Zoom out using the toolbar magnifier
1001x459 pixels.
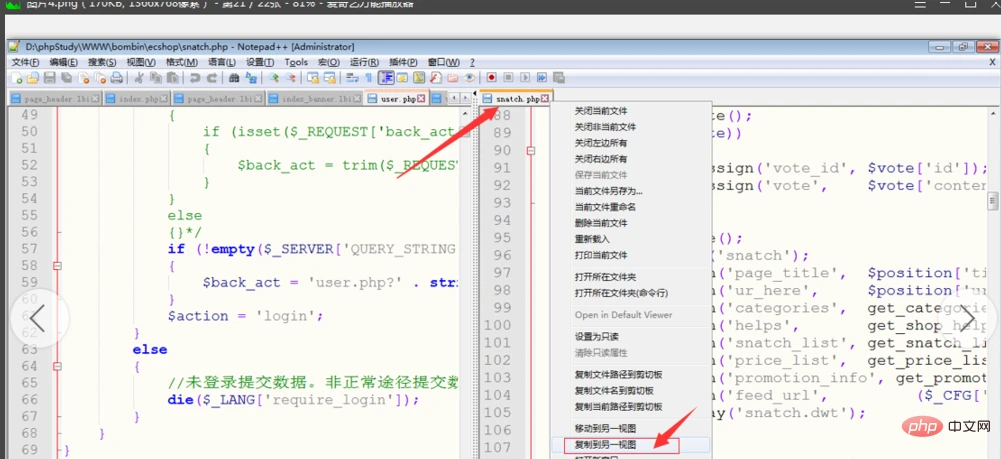point(290,78)
